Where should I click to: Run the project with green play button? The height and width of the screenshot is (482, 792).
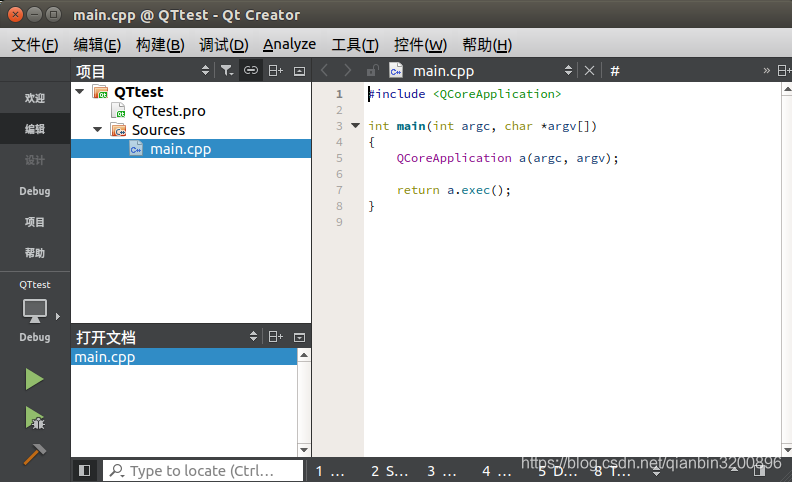click(x=34, y=379)
